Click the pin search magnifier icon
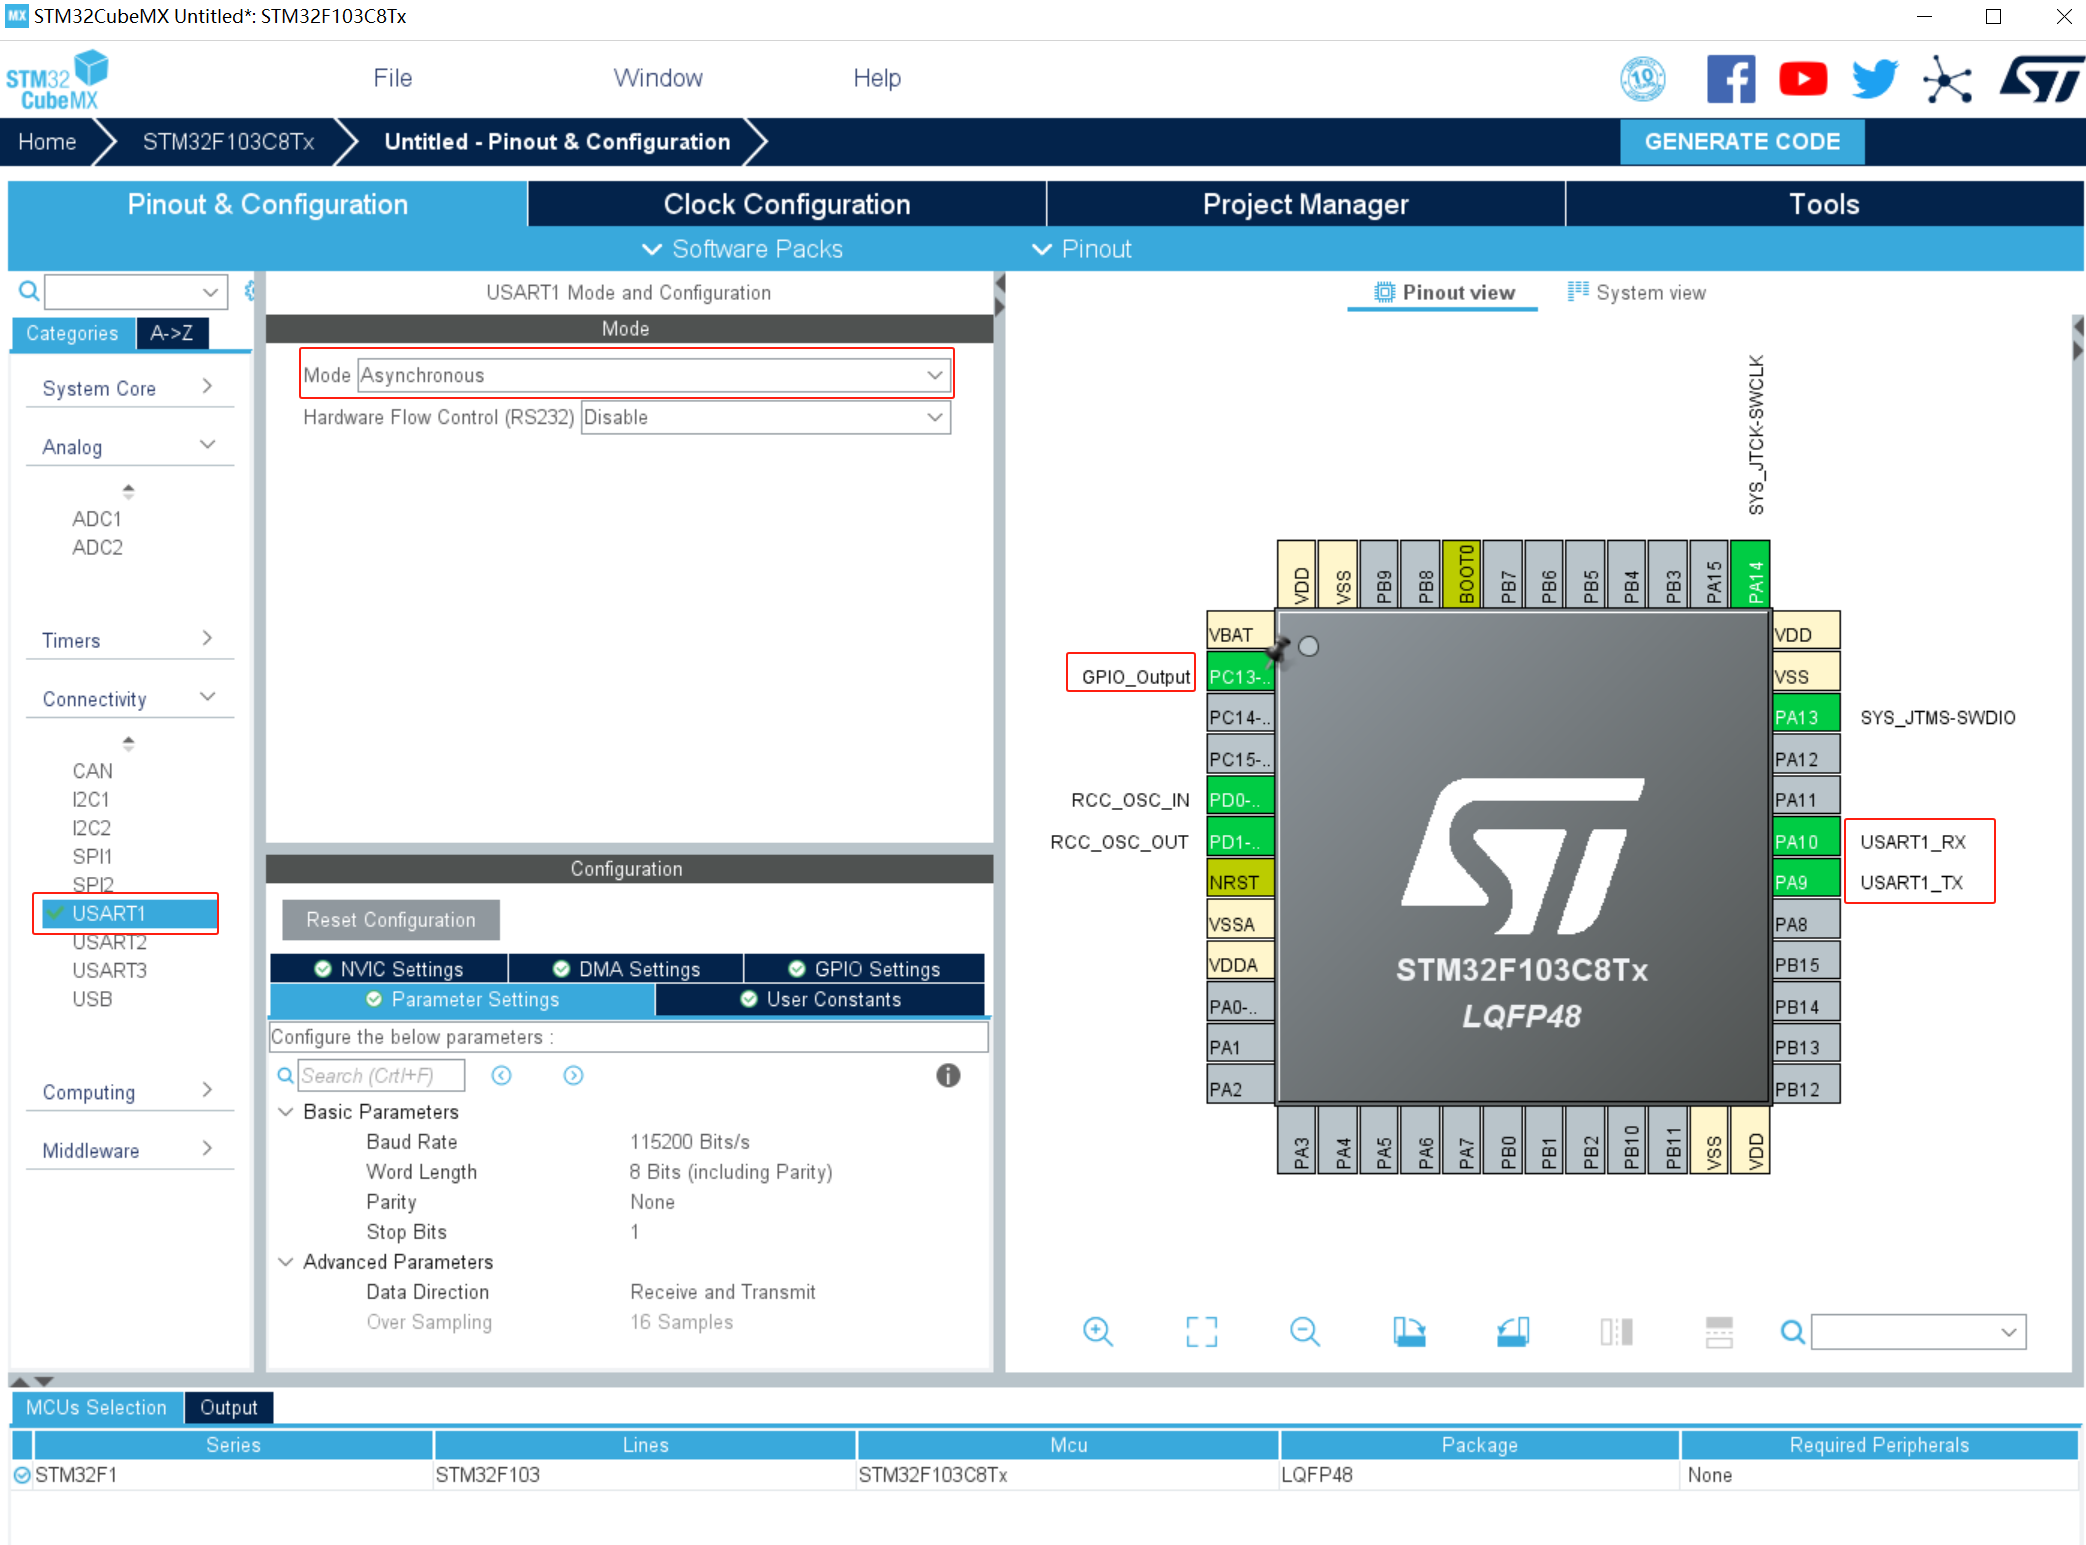Screen dimensions: 2086x1545 point(1793,1331)
